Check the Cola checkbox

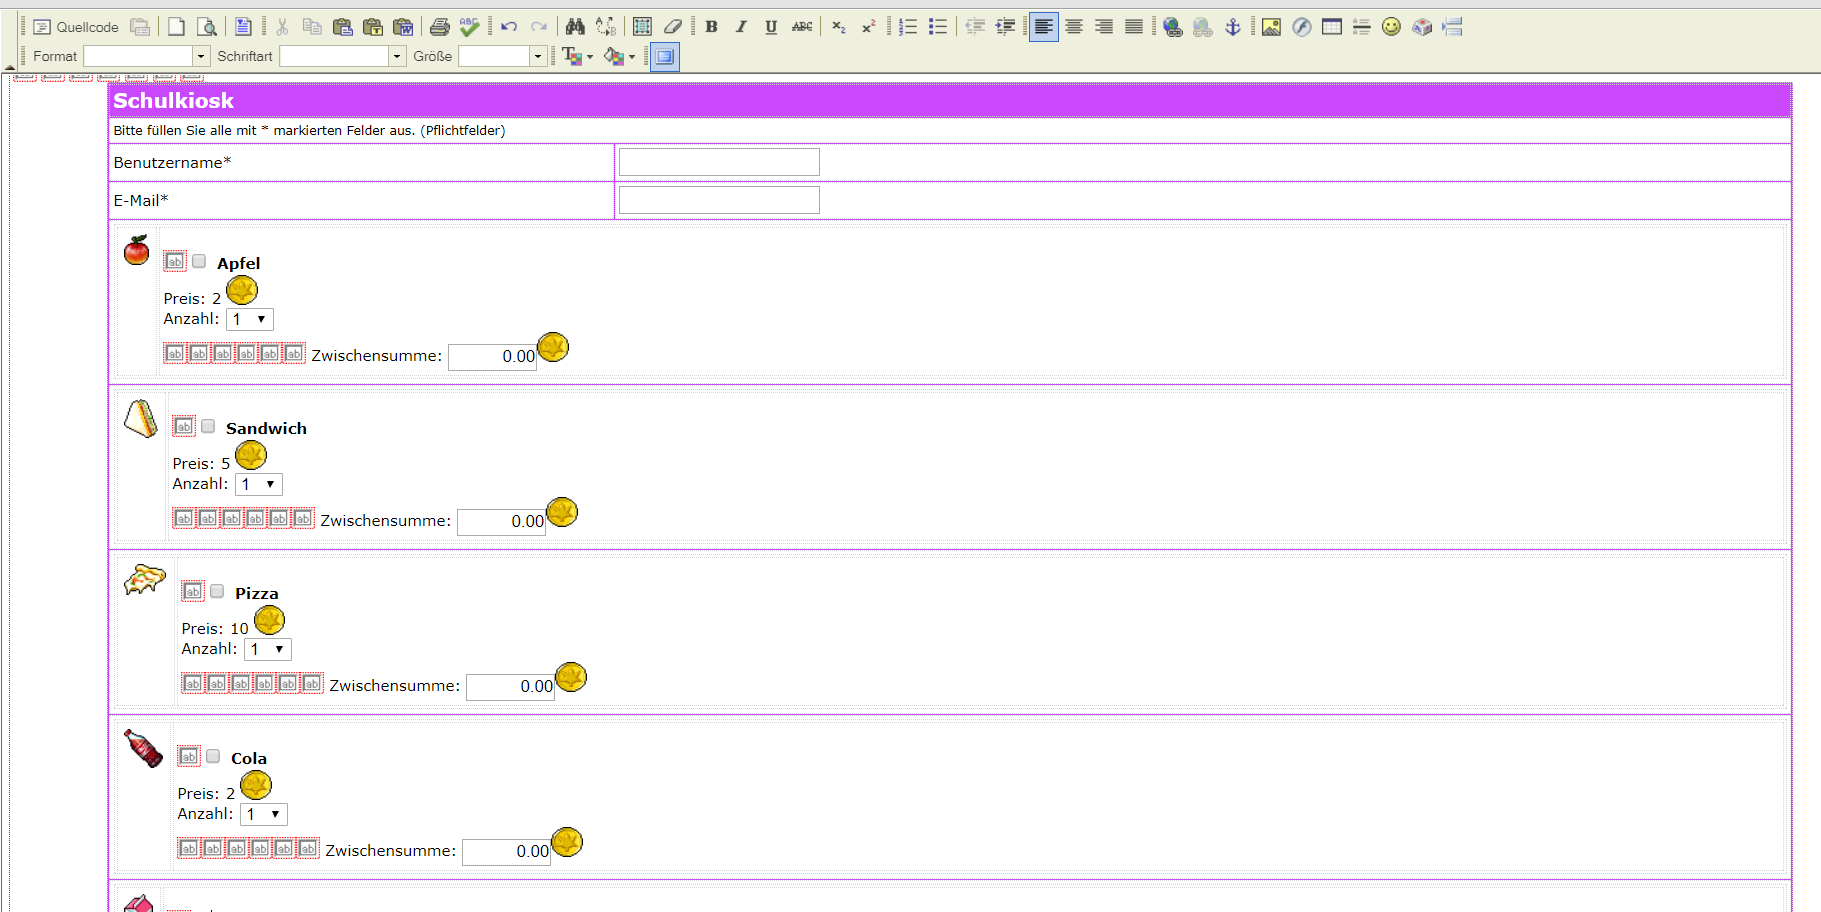click(x=213, y=756)
